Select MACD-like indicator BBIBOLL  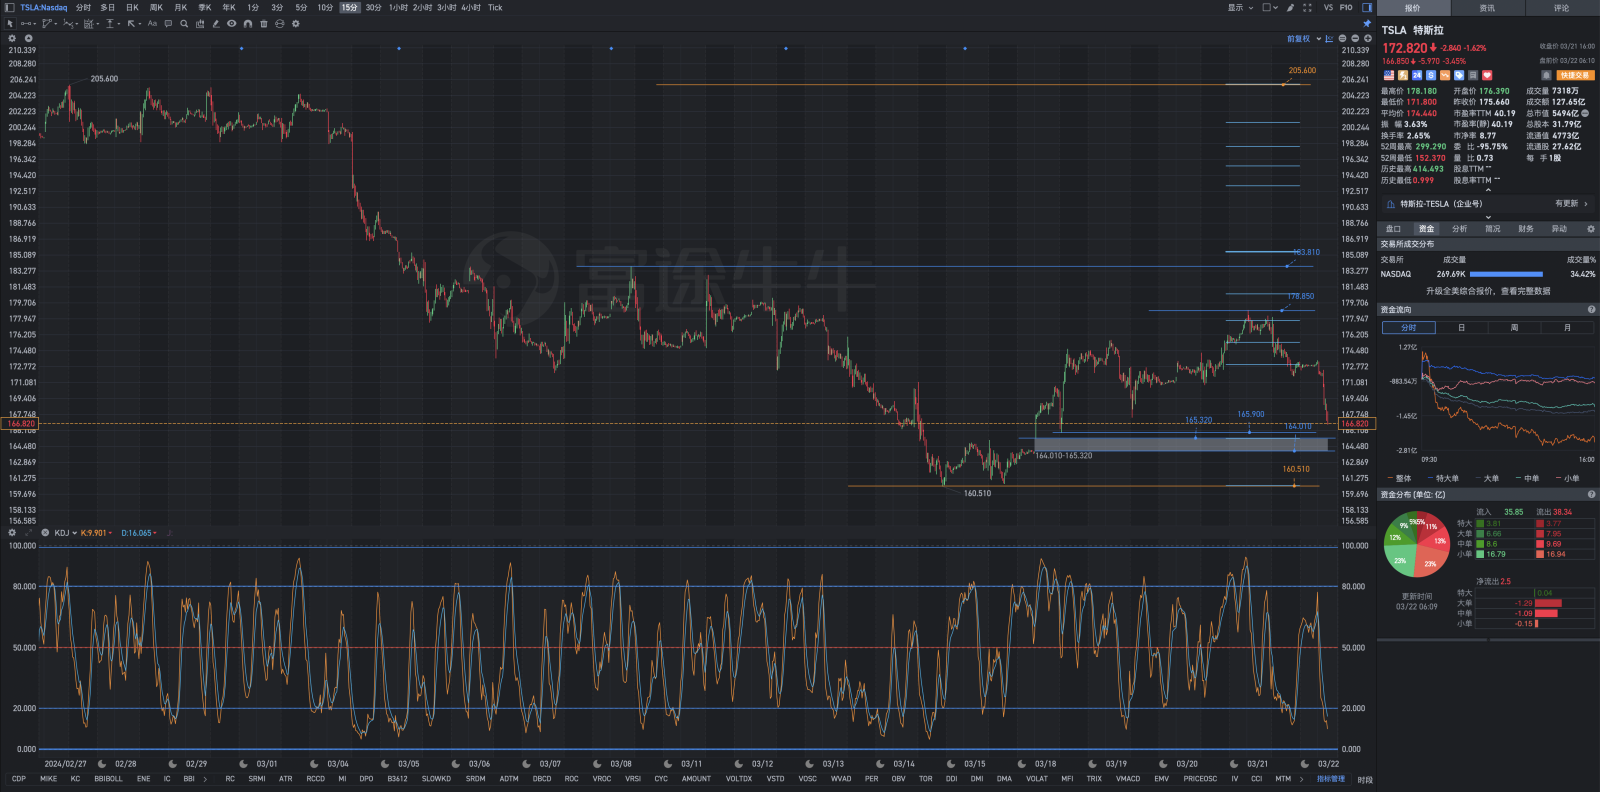(x=108, y=779)
